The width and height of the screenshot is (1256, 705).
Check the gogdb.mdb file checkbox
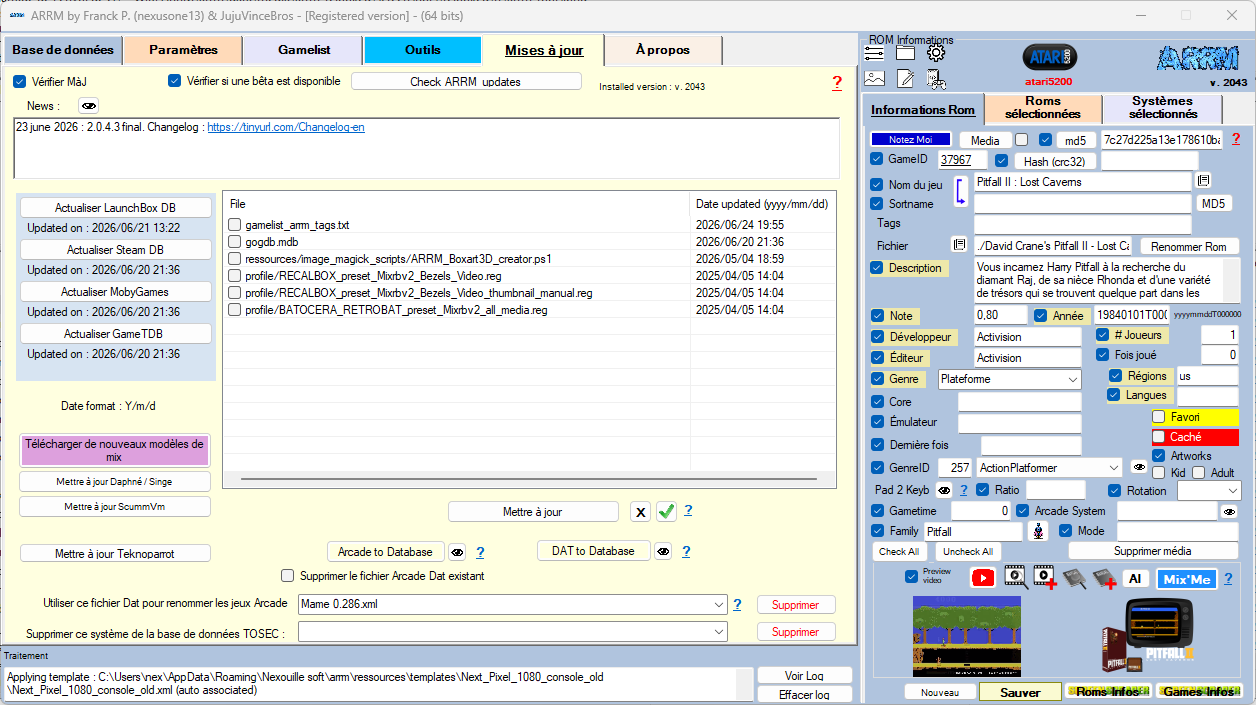click(235, 242)
